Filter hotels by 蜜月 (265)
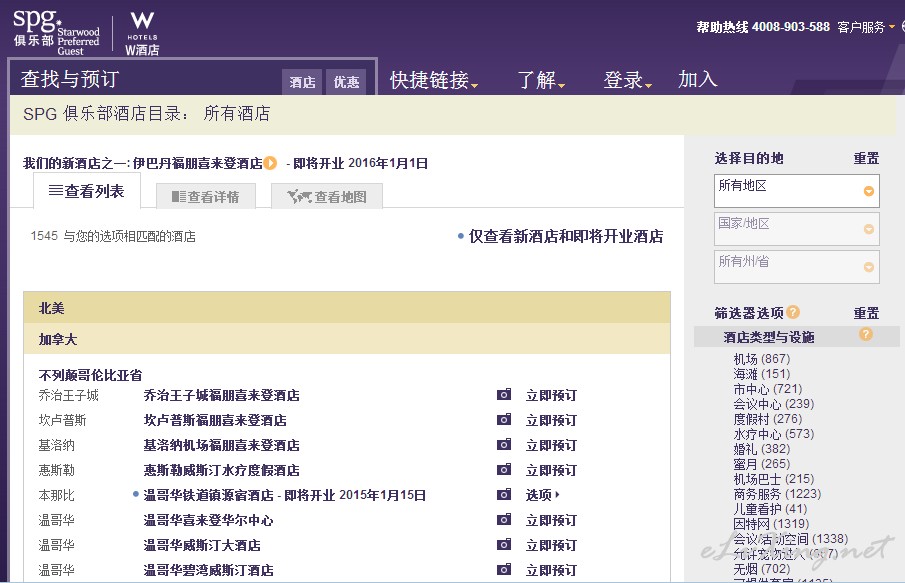Viewport: 905px width, 583px height. 762,464
